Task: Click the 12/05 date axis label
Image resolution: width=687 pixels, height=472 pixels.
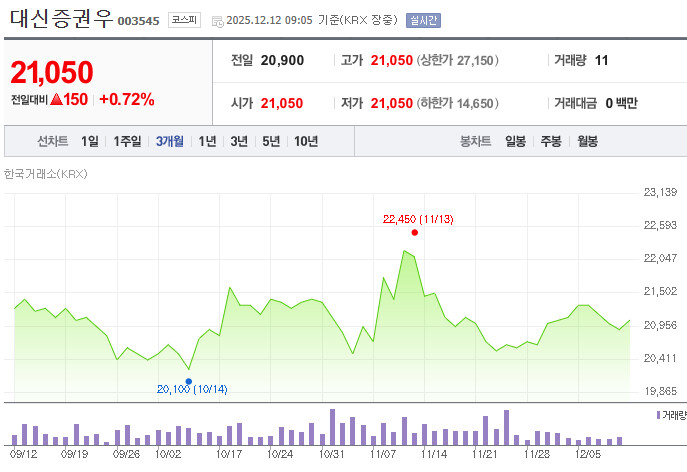Action: pyautogui.click(x=588, y=454)
